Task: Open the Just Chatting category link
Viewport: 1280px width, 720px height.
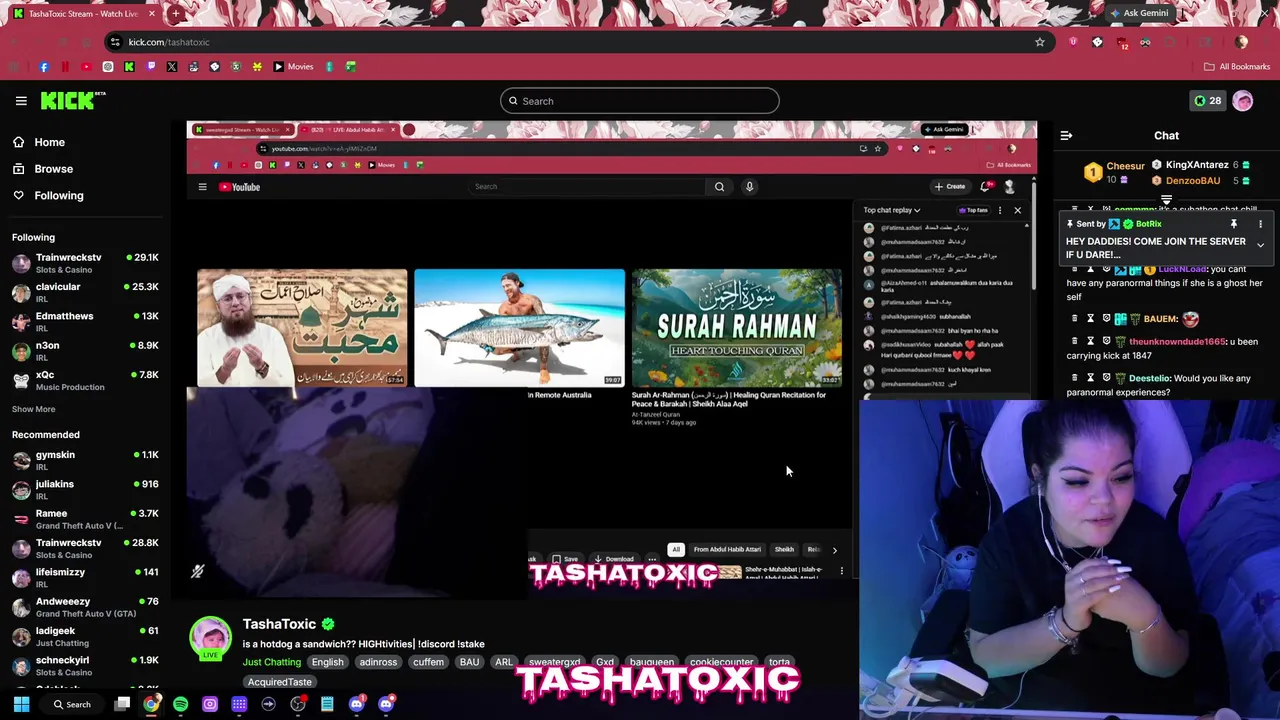Action: click(271, 662)
